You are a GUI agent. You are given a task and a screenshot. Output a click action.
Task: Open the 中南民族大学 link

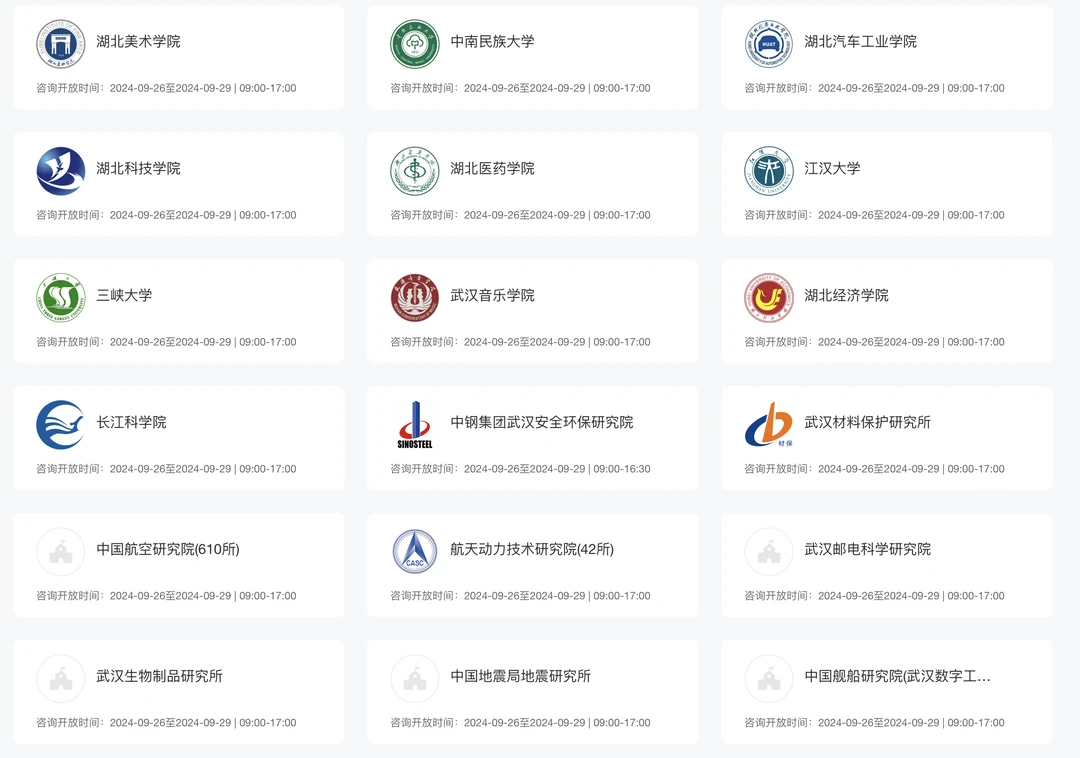point(492,41)
